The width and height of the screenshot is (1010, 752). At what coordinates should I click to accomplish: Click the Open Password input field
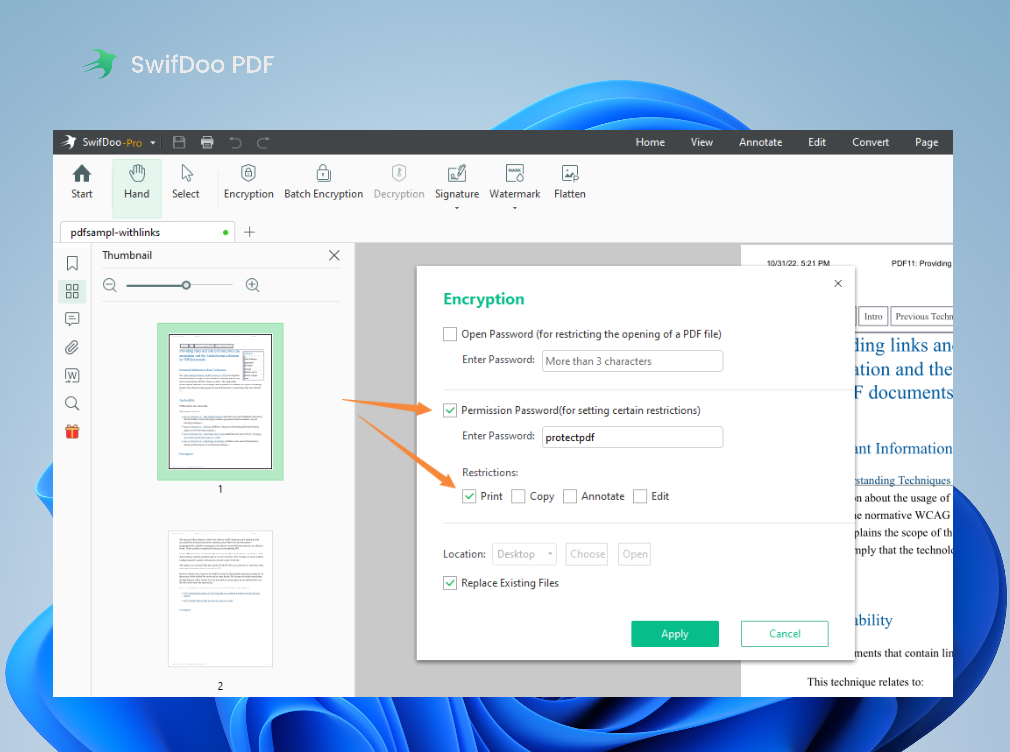632,361
